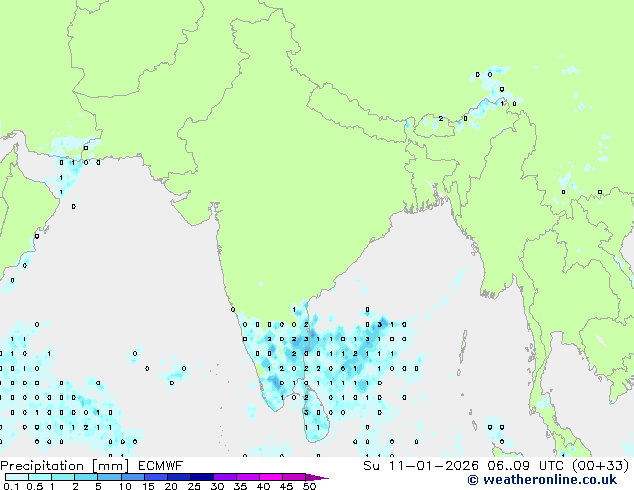Click the 0.1 mm legend color swatch
This screenshot has height=490, width=634.
(x=17, y=477)
